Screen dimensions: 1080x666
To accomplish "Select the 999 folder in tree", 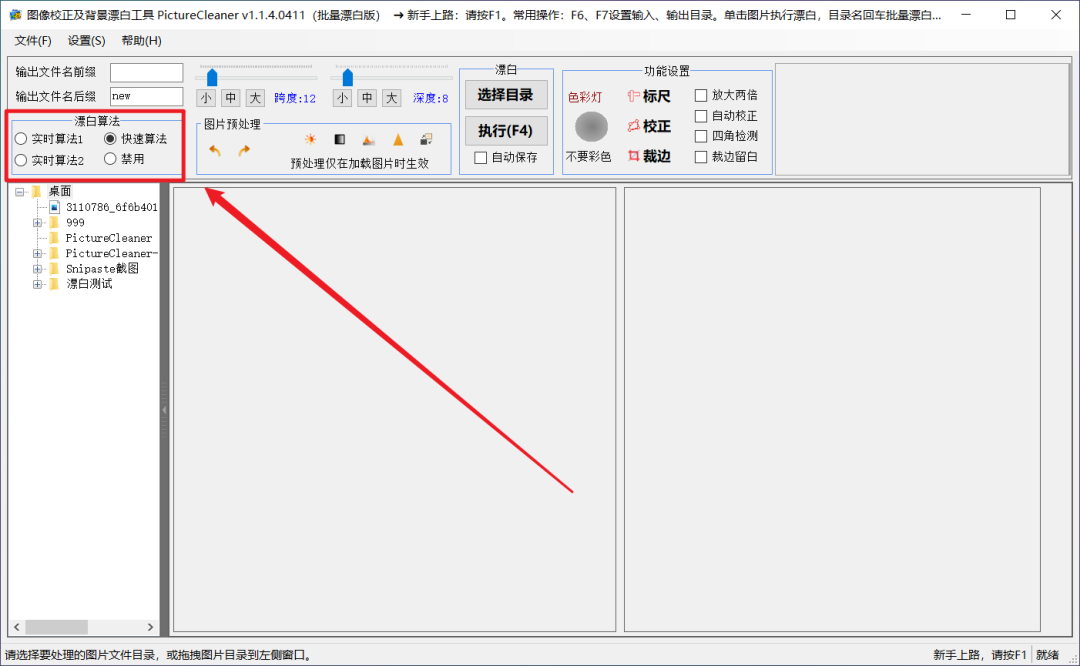I will coord(75,223).
